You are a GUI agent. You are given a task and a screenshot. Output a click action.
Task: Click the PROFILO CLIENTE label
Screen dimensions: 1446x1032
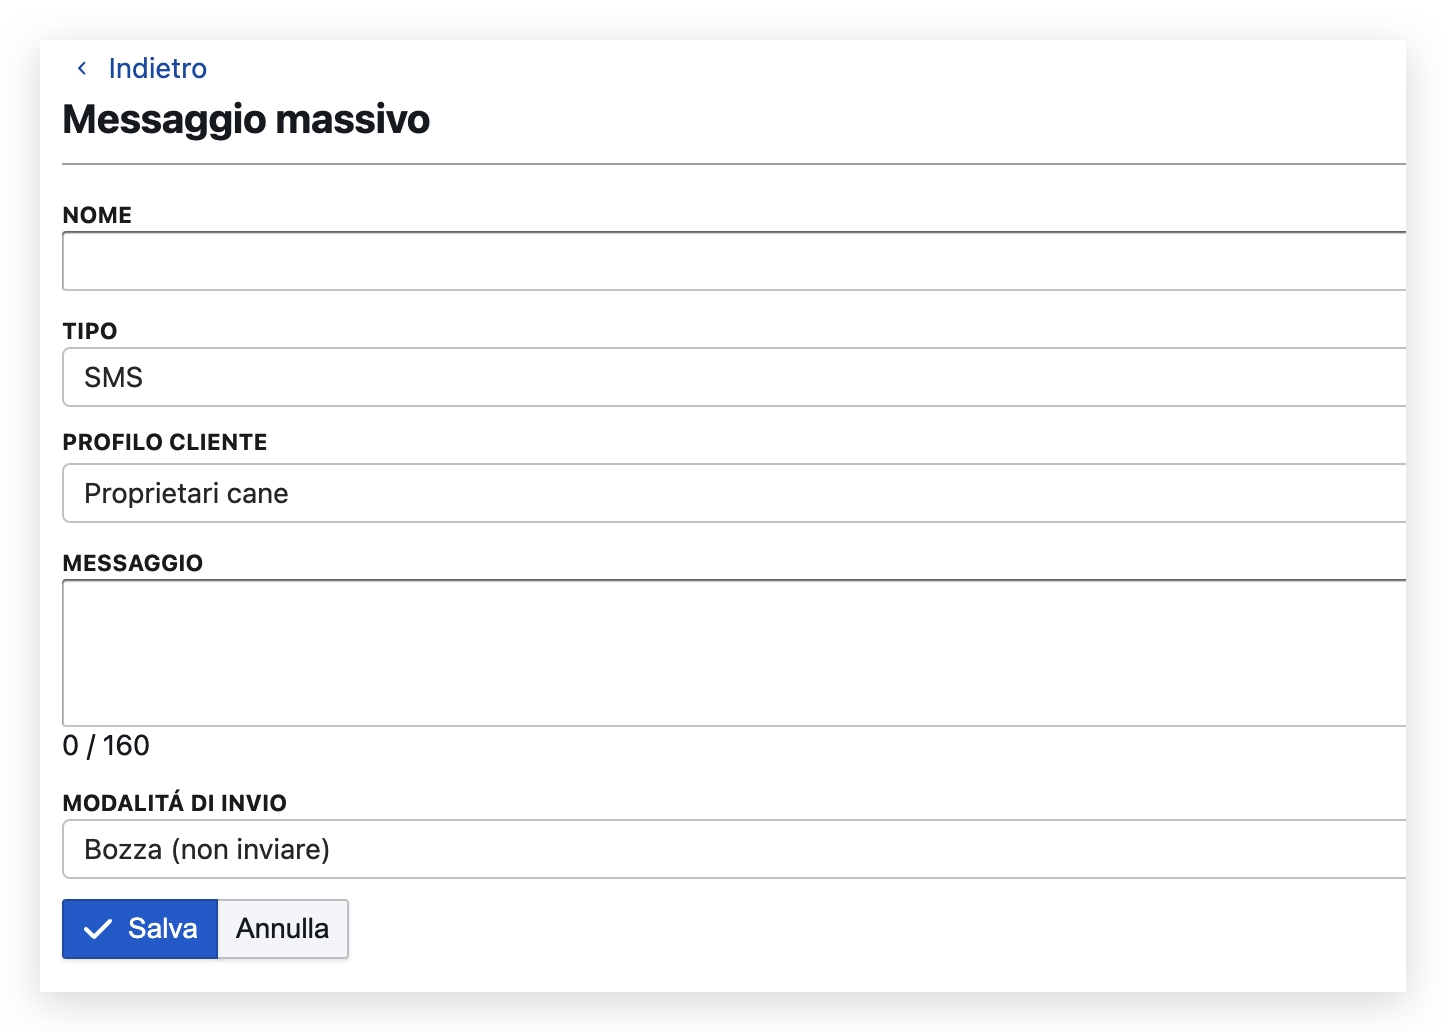[165, 442]
